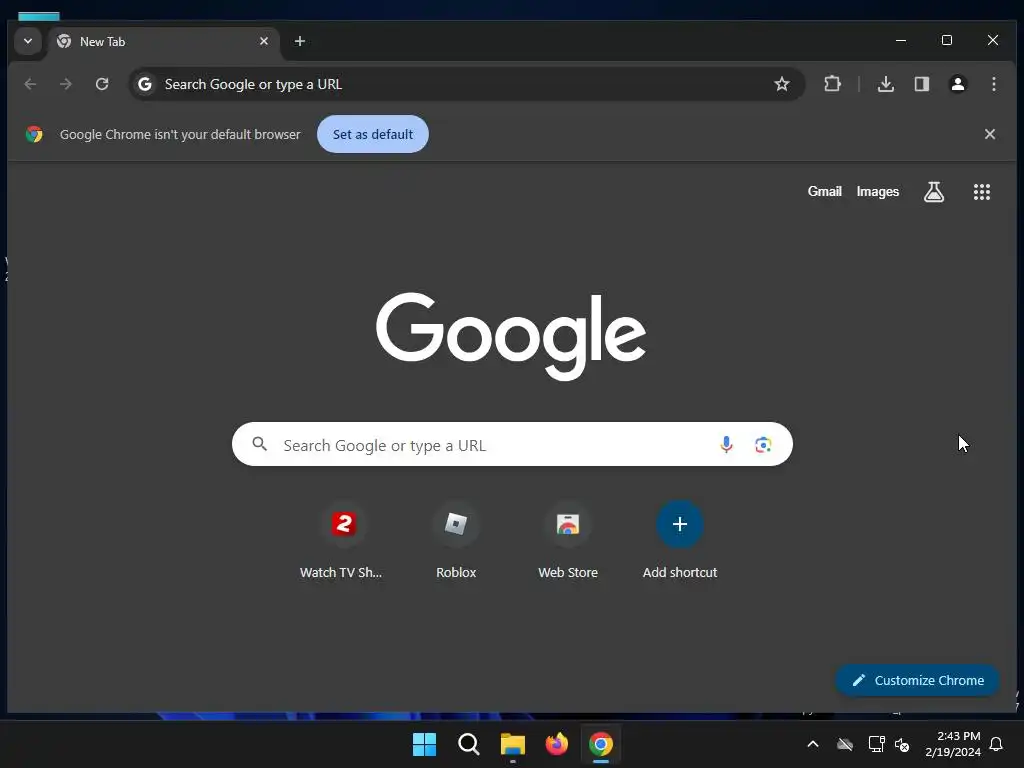The width and height of the screenshot is (1024, 768).
Task: Open the Windows Start menu
Action: (424, 744)
